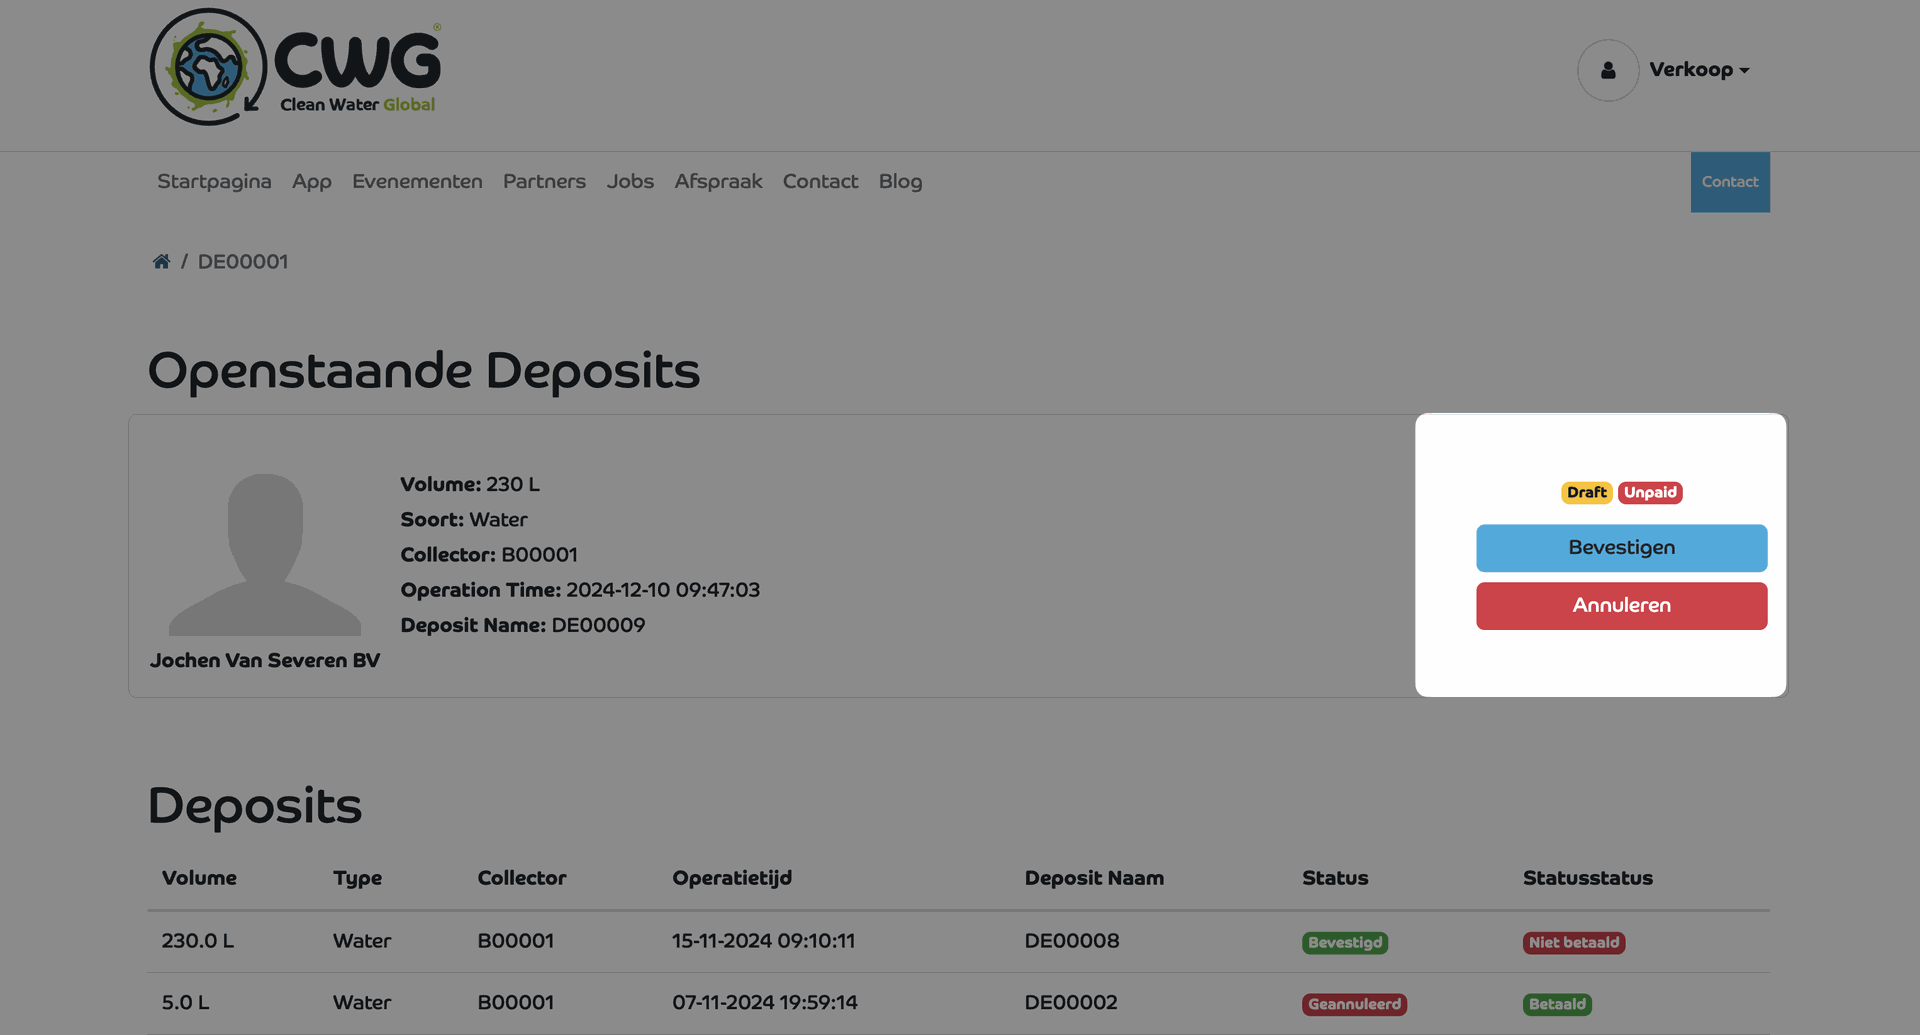Click the Blog navigation link
Screen dimensions: 1920x1035
tap(900, 182)
